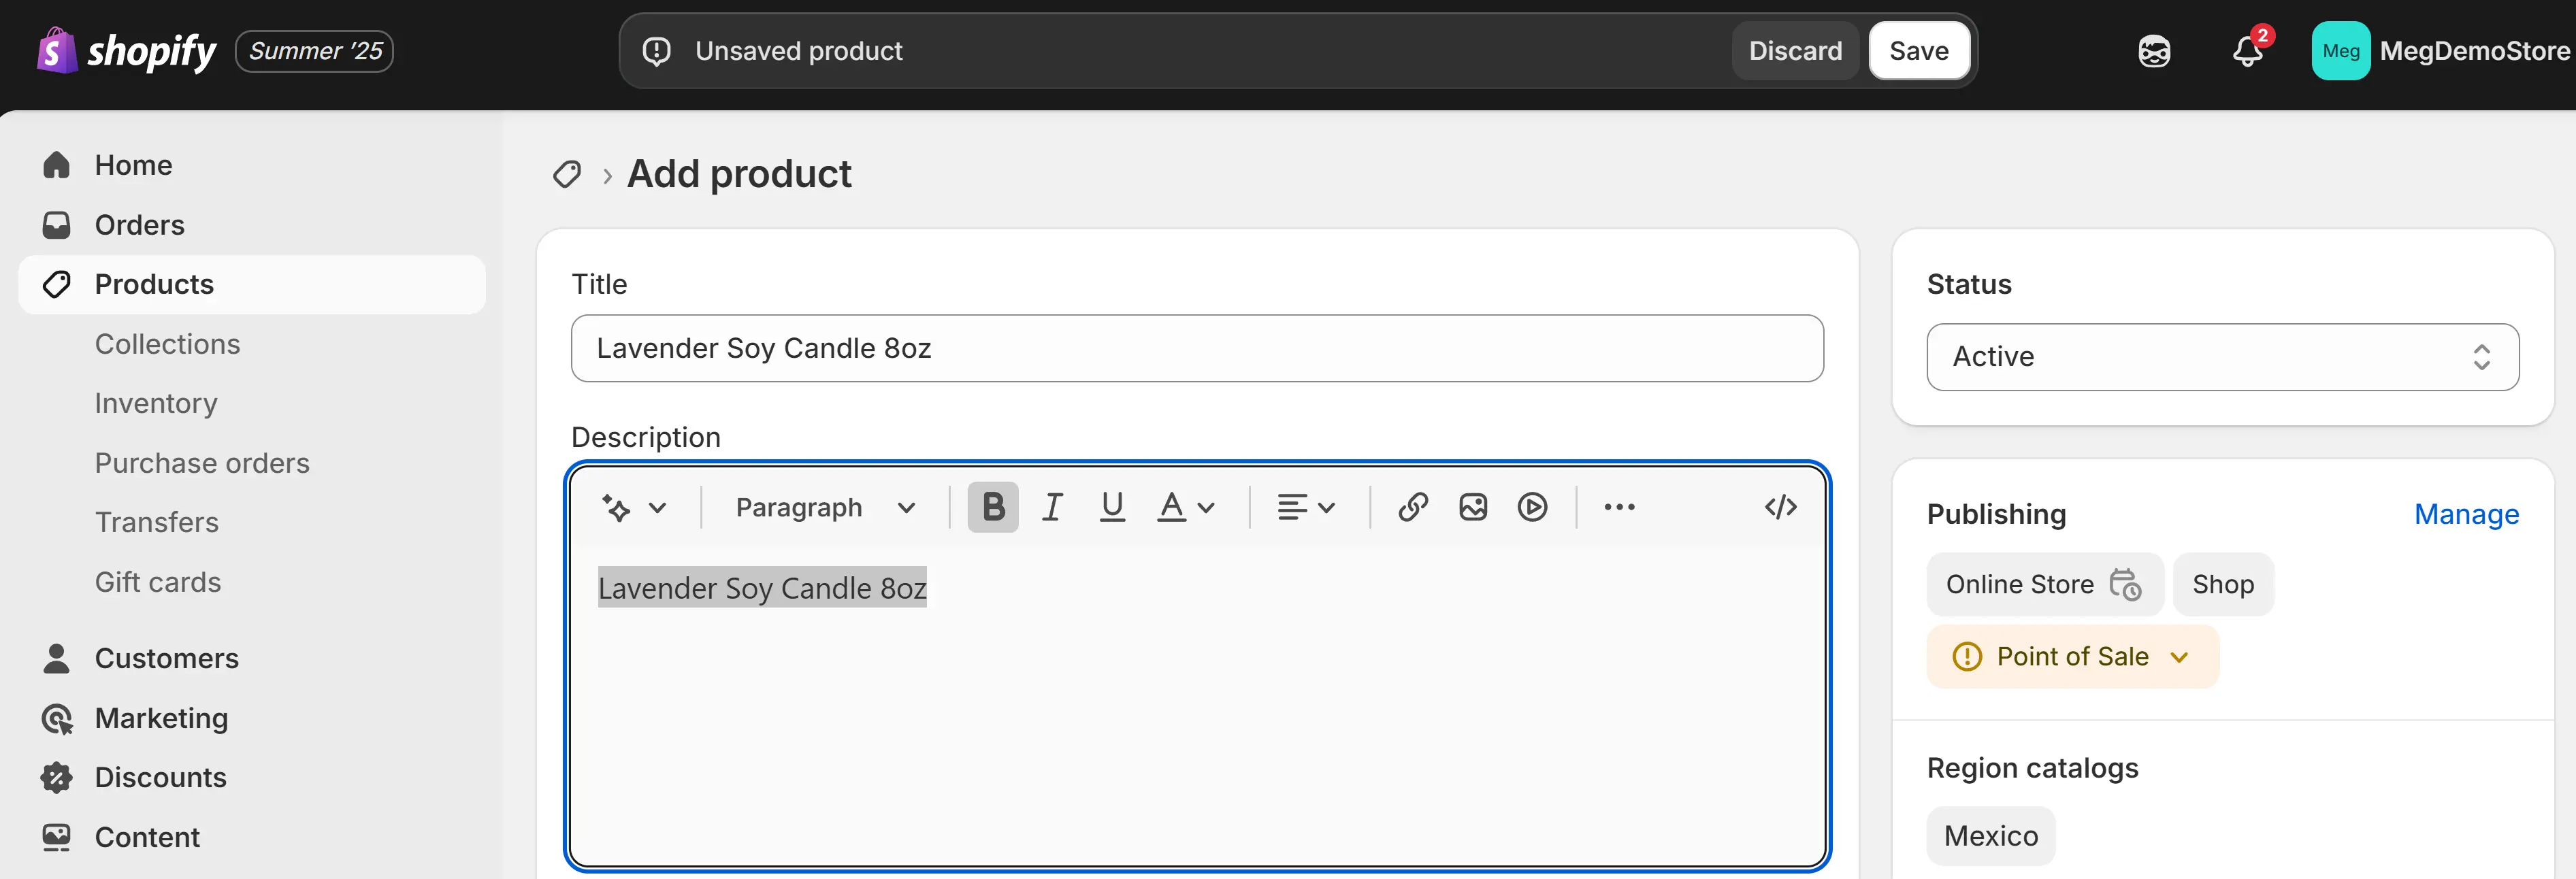Screen dimensions: 2576x879
Task: Open the AI generate text menu
Action: click(x=634, y=508)
